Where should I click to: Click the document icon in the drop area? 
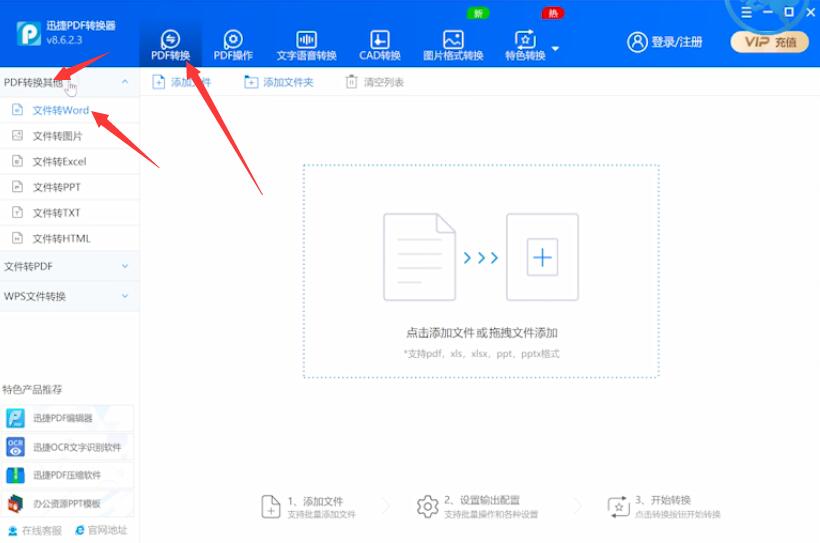(x=419, y=257)
